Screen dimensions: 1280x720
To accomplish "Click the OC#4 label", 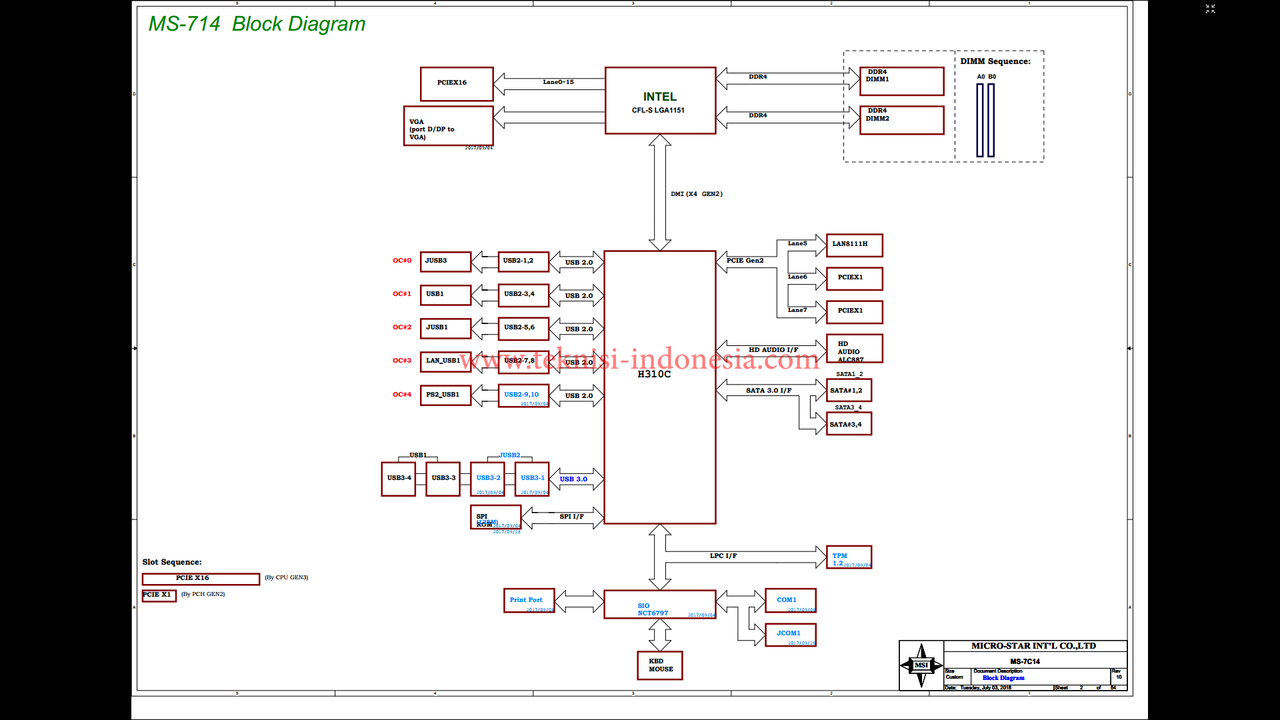I will [402, 394].
